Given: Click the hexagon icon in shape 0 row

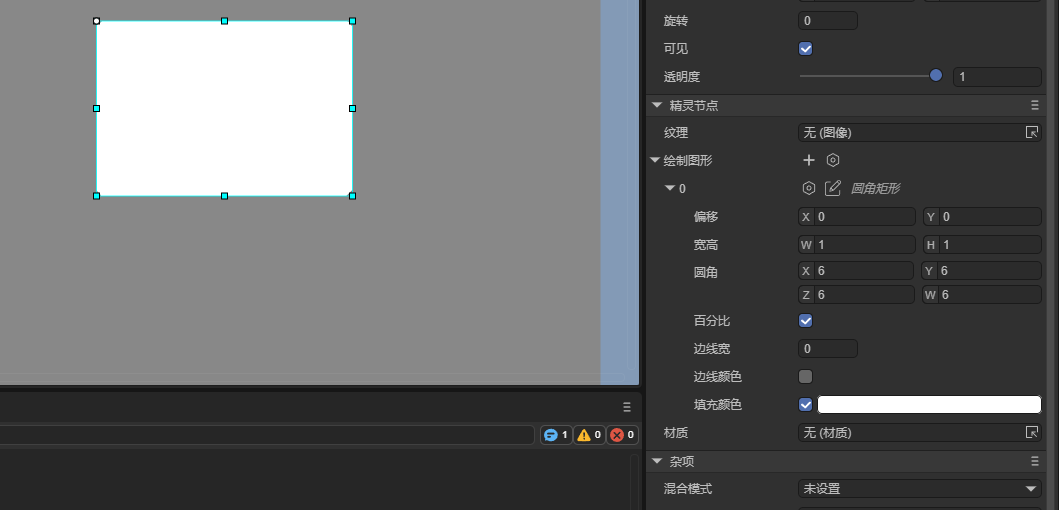Looking at the screenshot, I should 809,188.
